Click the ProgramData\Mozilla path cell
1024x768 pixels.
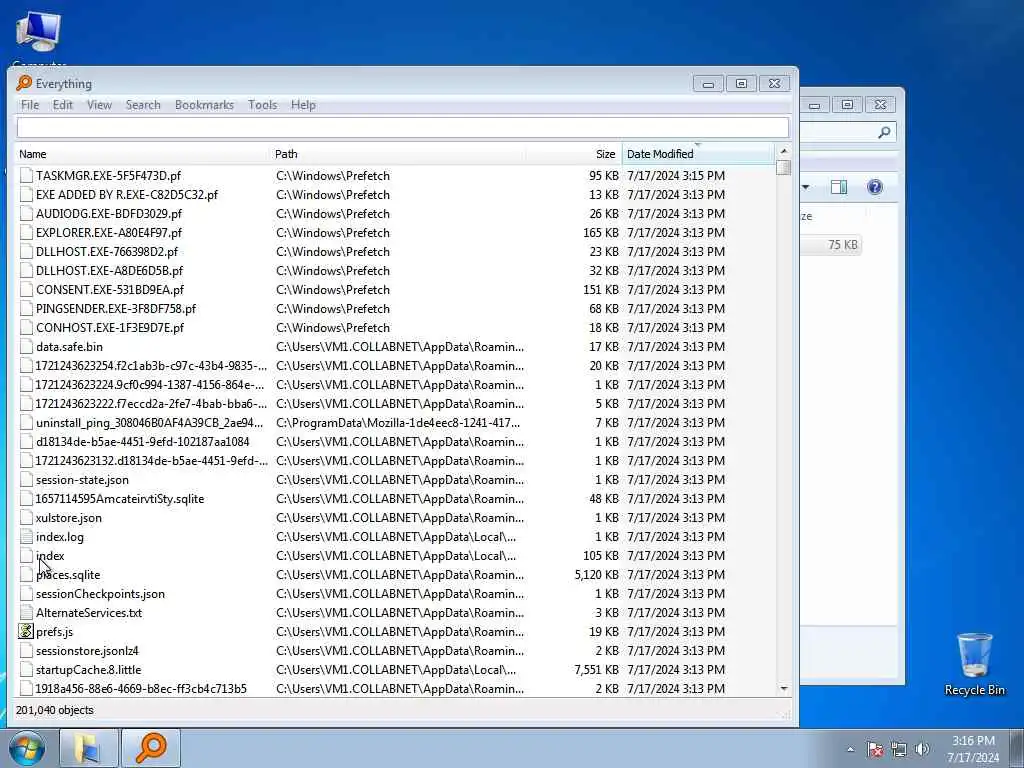pos(398,423)
